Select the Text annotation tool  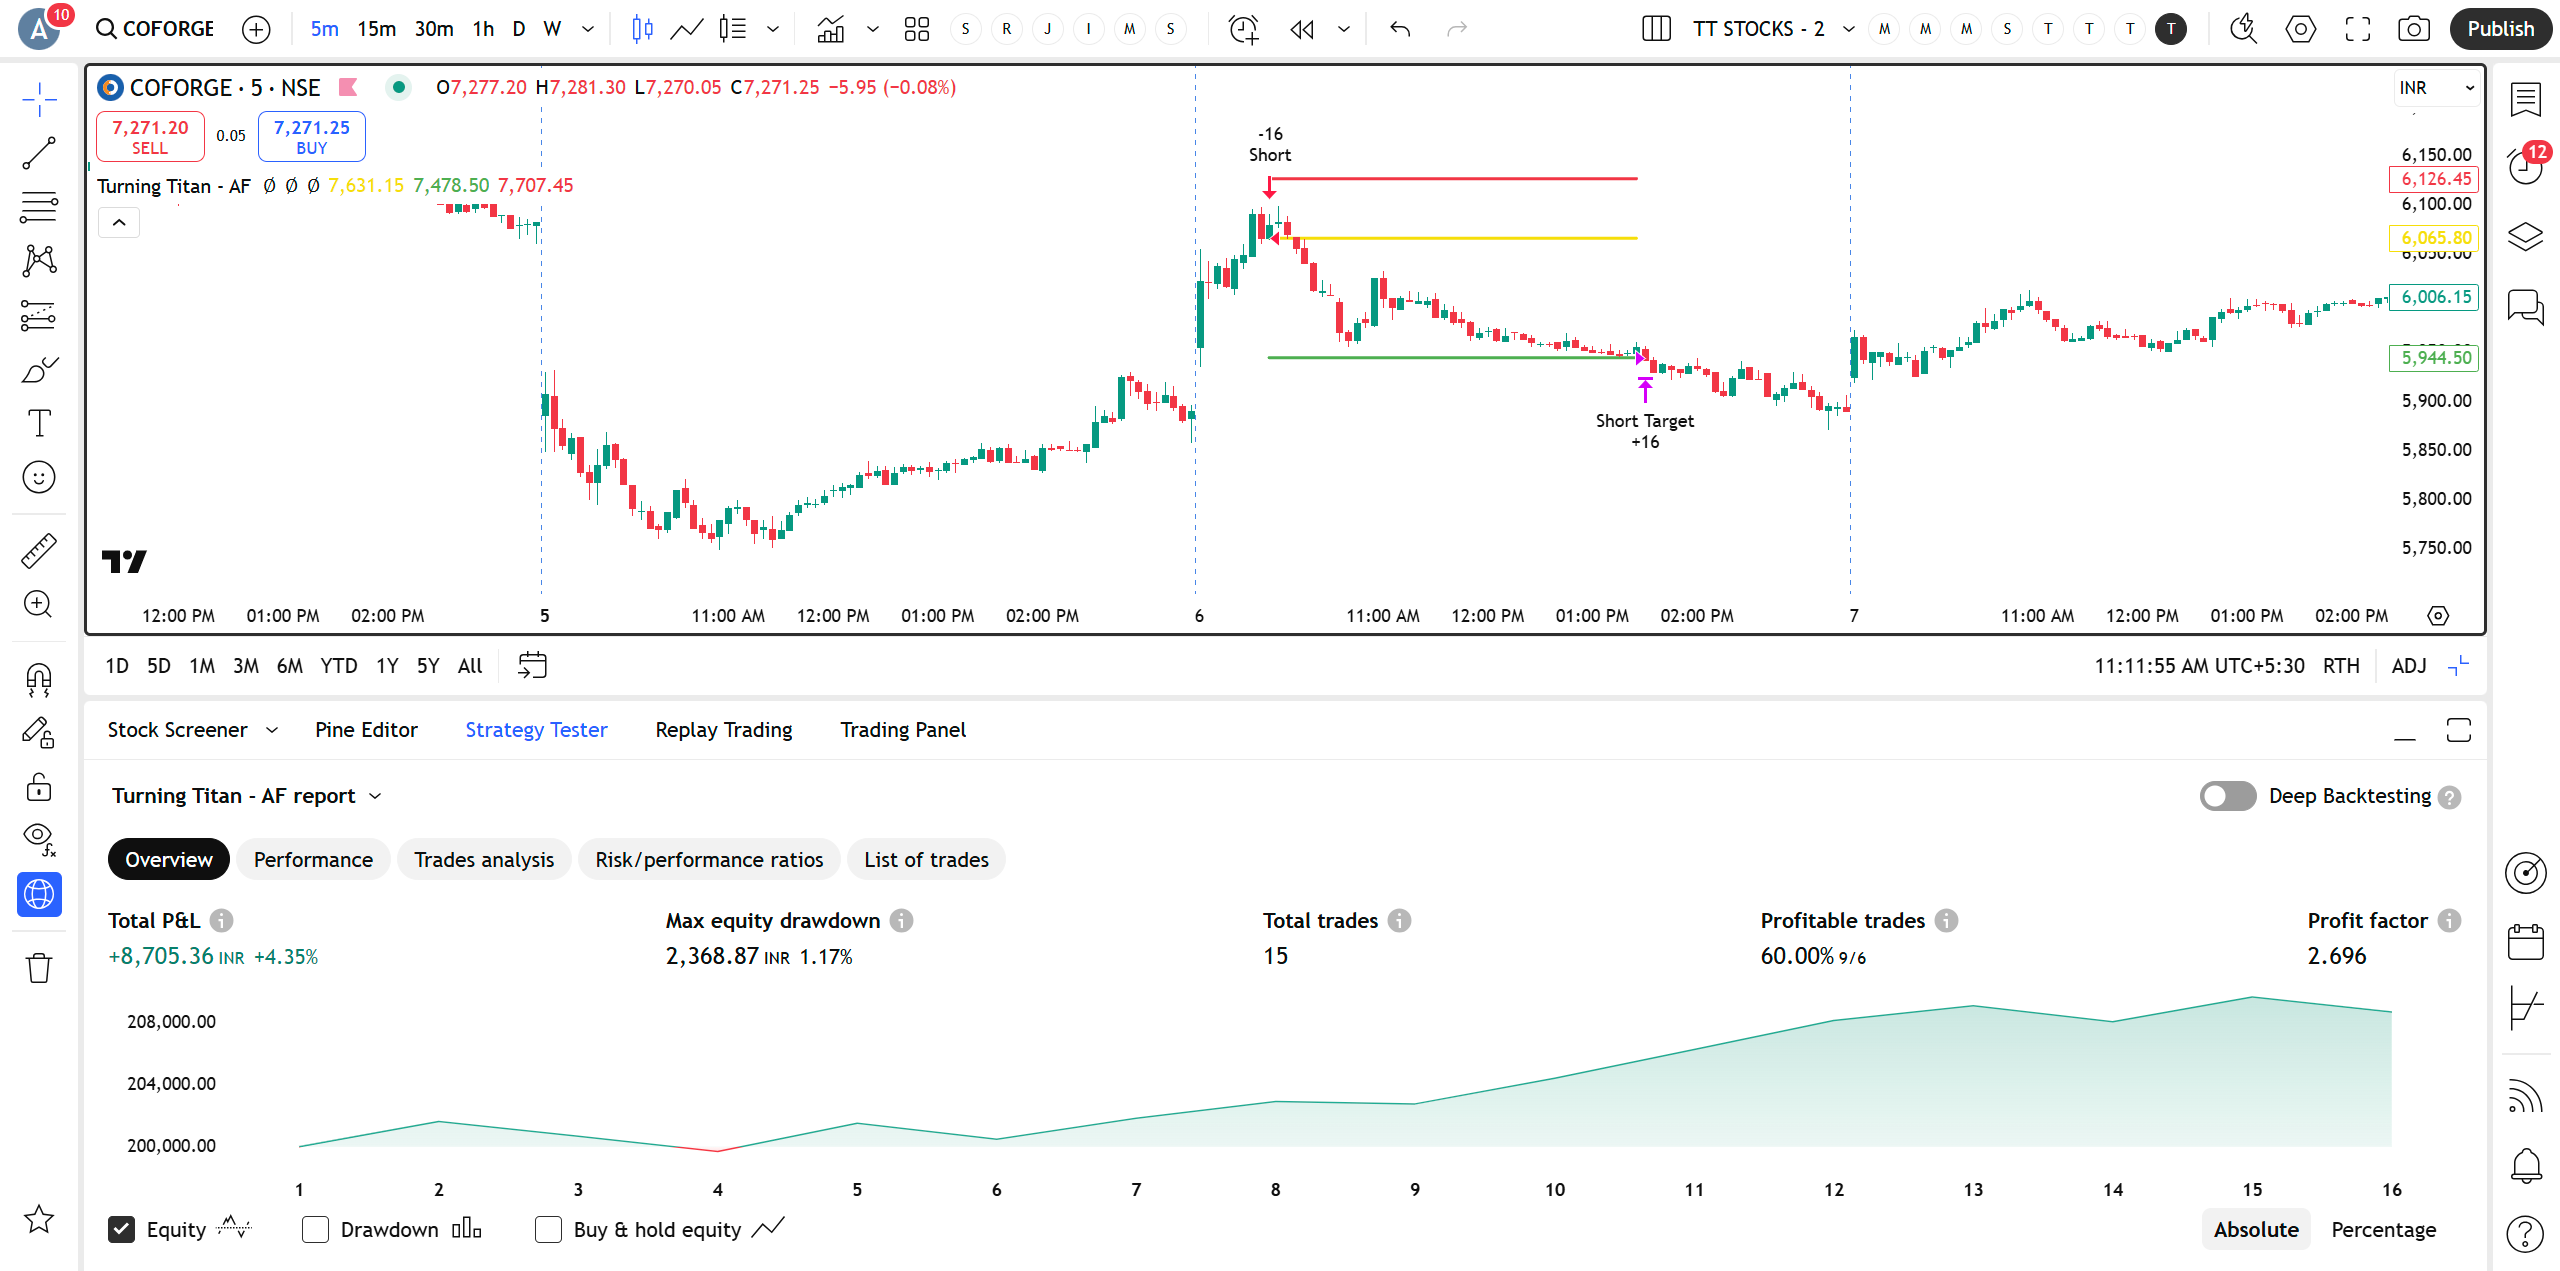[x=39, y=423]
